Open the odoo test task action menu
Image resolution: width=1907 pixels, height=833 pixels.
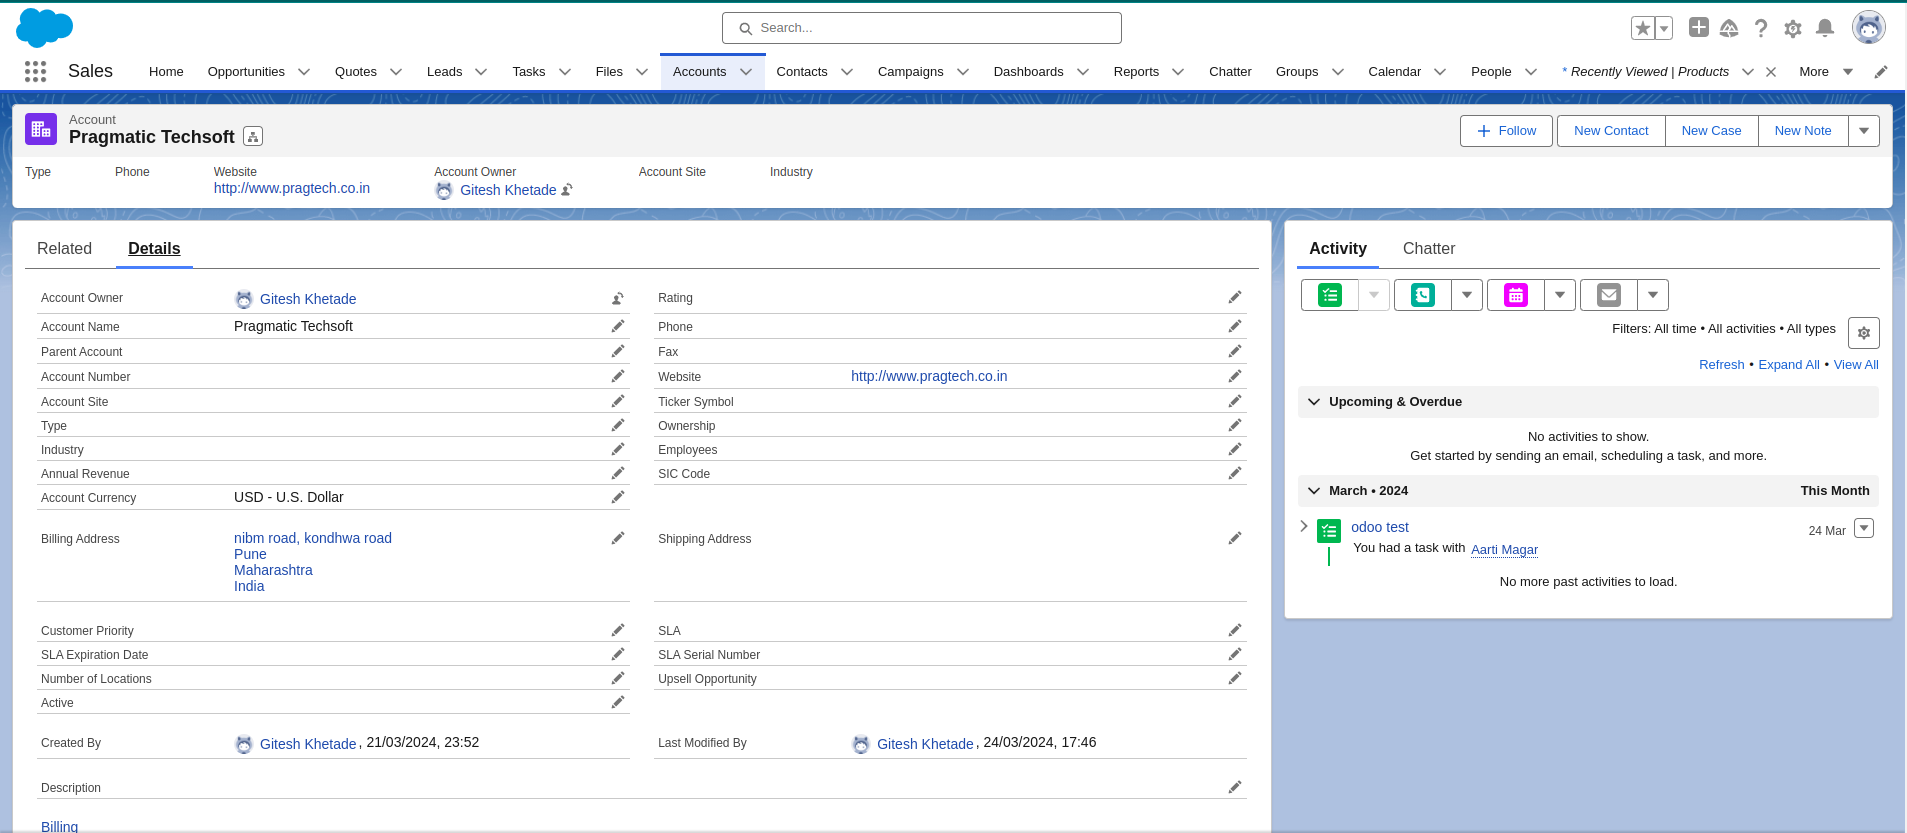click(x=1864, y=528)
